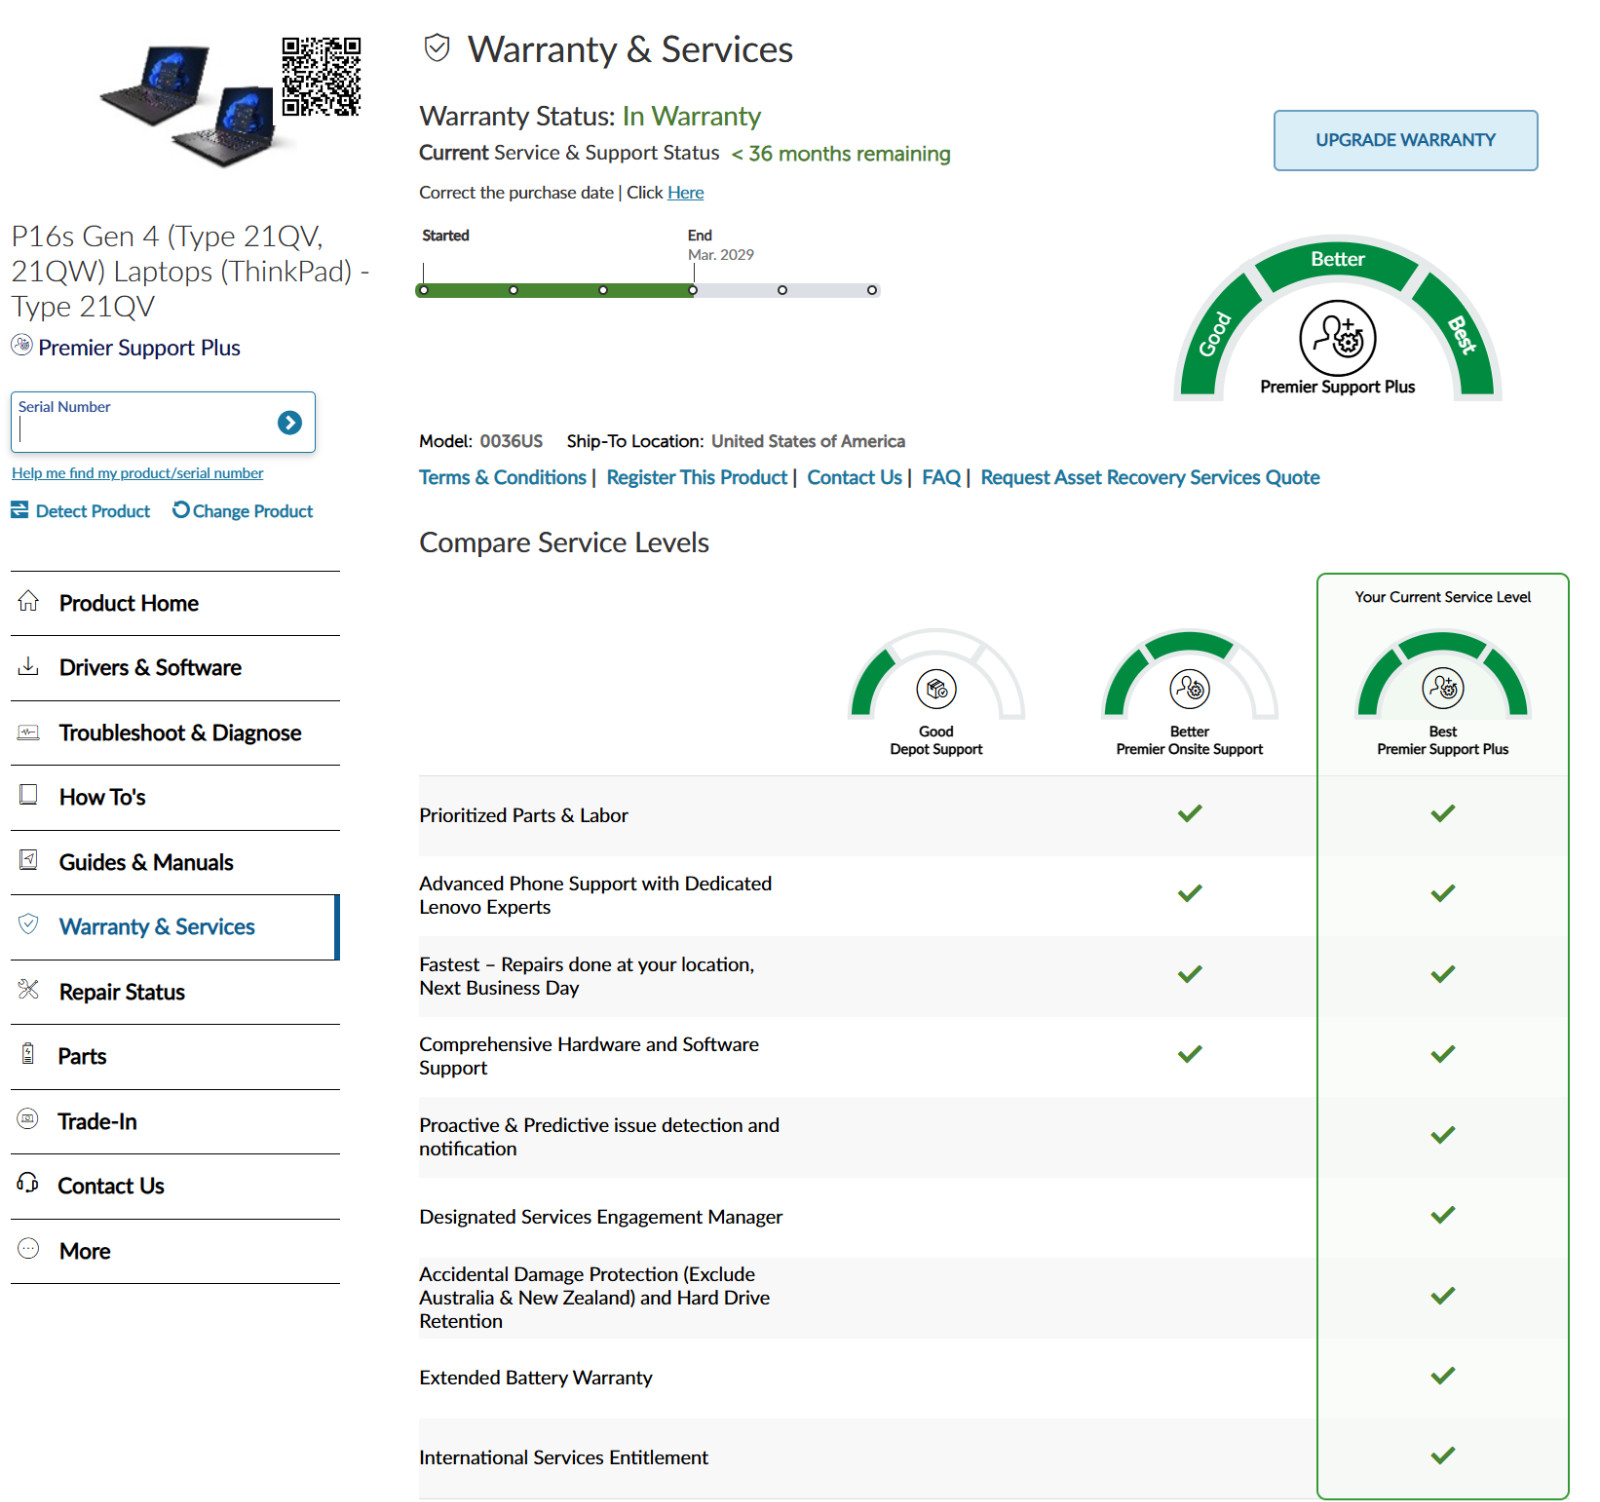
Task: Submit serial number with arrow button
Action: (x=290, y=423)
